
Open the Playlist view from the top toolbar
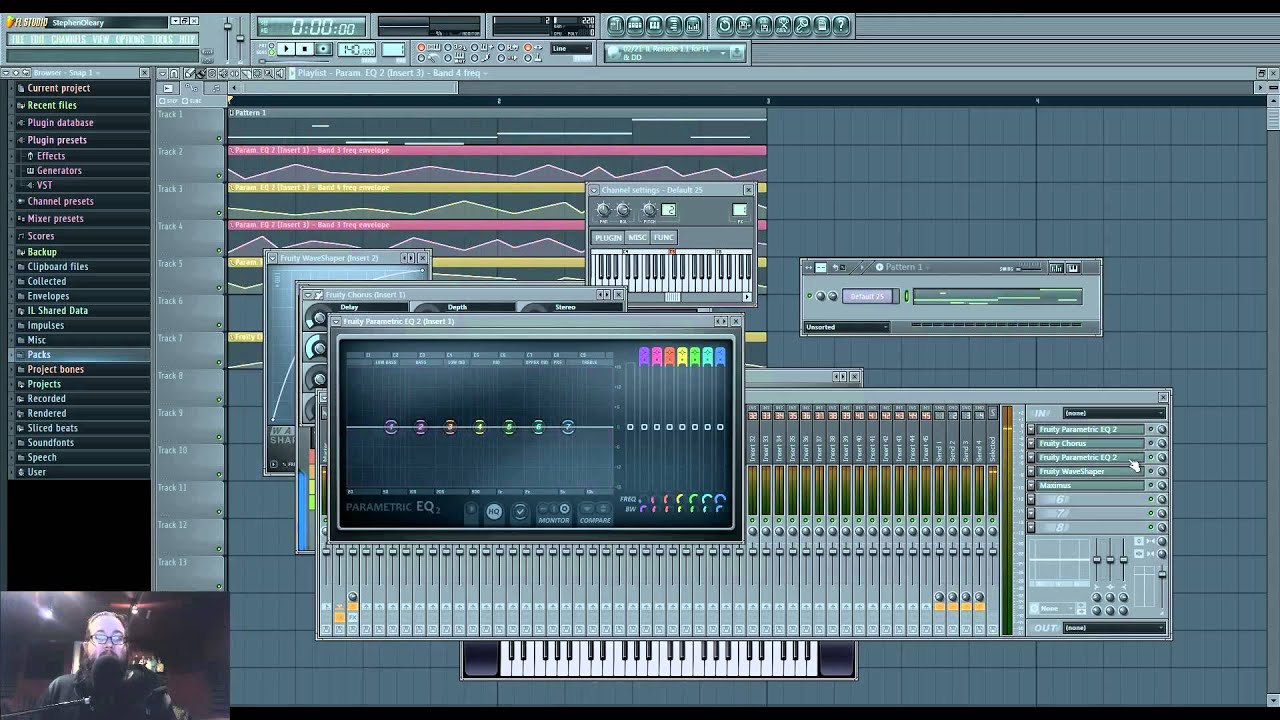(x=616, y=25)
